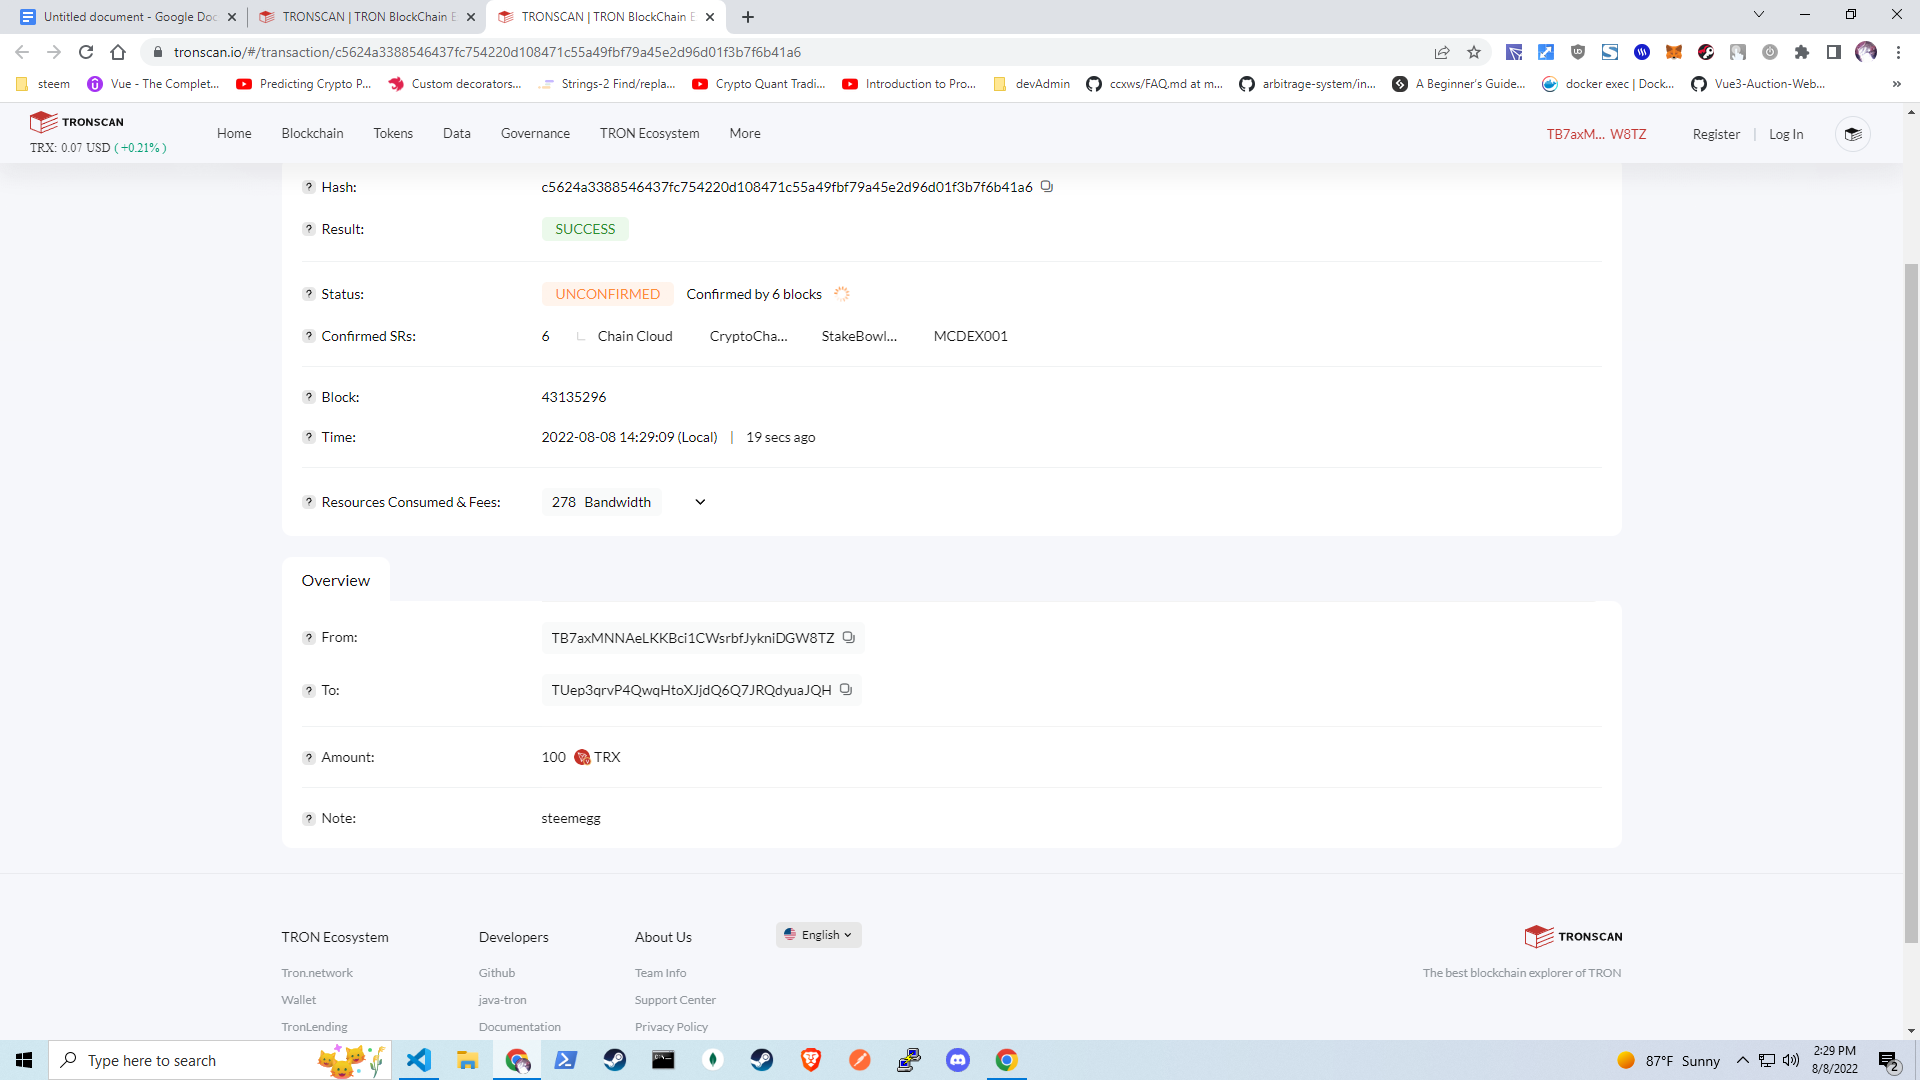Click the browser address bar URL
1920x1080 pixels.
pyautogui.click(x=487, y=52)
